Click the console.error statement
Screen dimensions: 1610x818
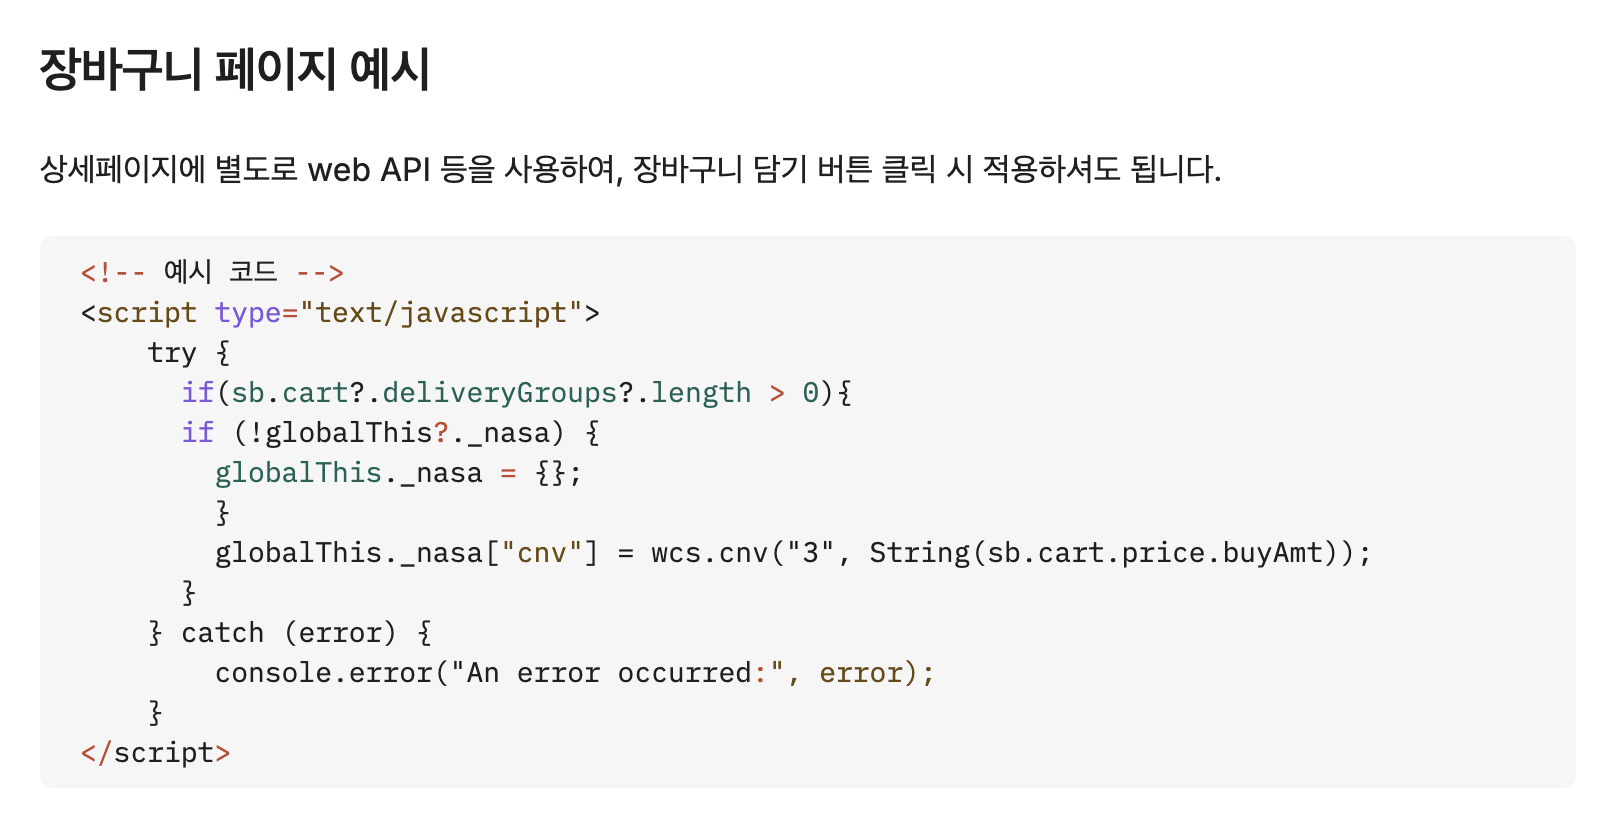point(575,673)
